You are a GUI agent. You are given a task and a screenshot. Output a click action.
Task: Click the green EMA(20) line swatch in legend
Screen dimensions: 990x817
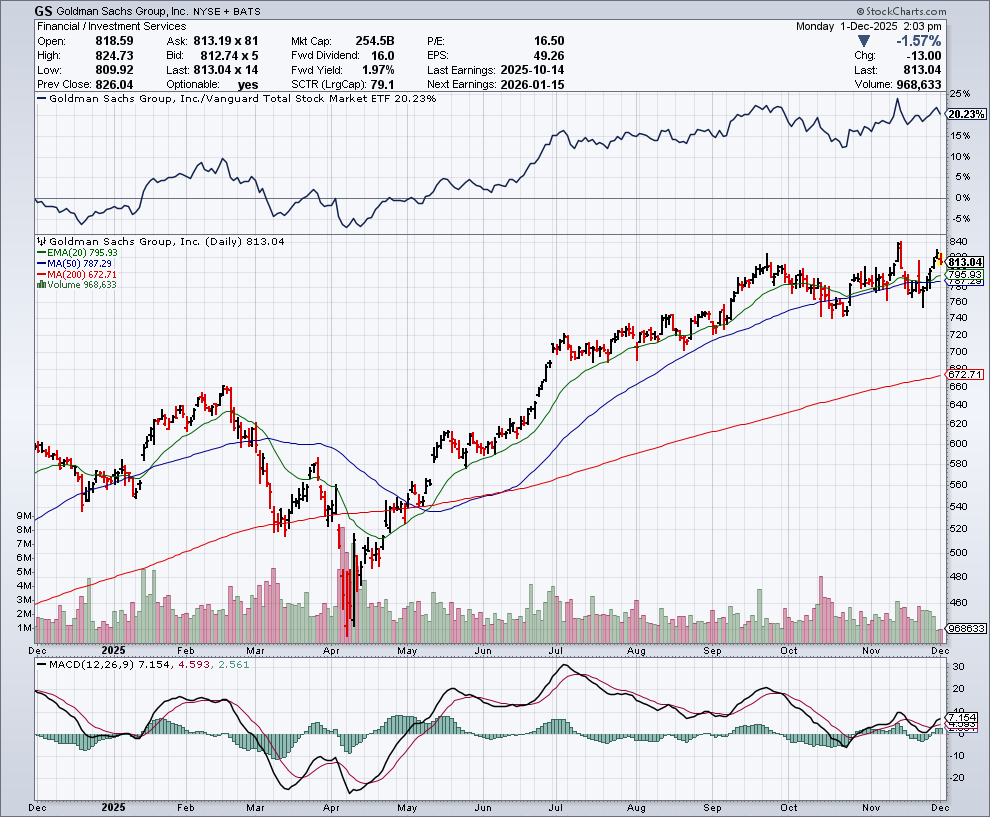tap(41, 253)
